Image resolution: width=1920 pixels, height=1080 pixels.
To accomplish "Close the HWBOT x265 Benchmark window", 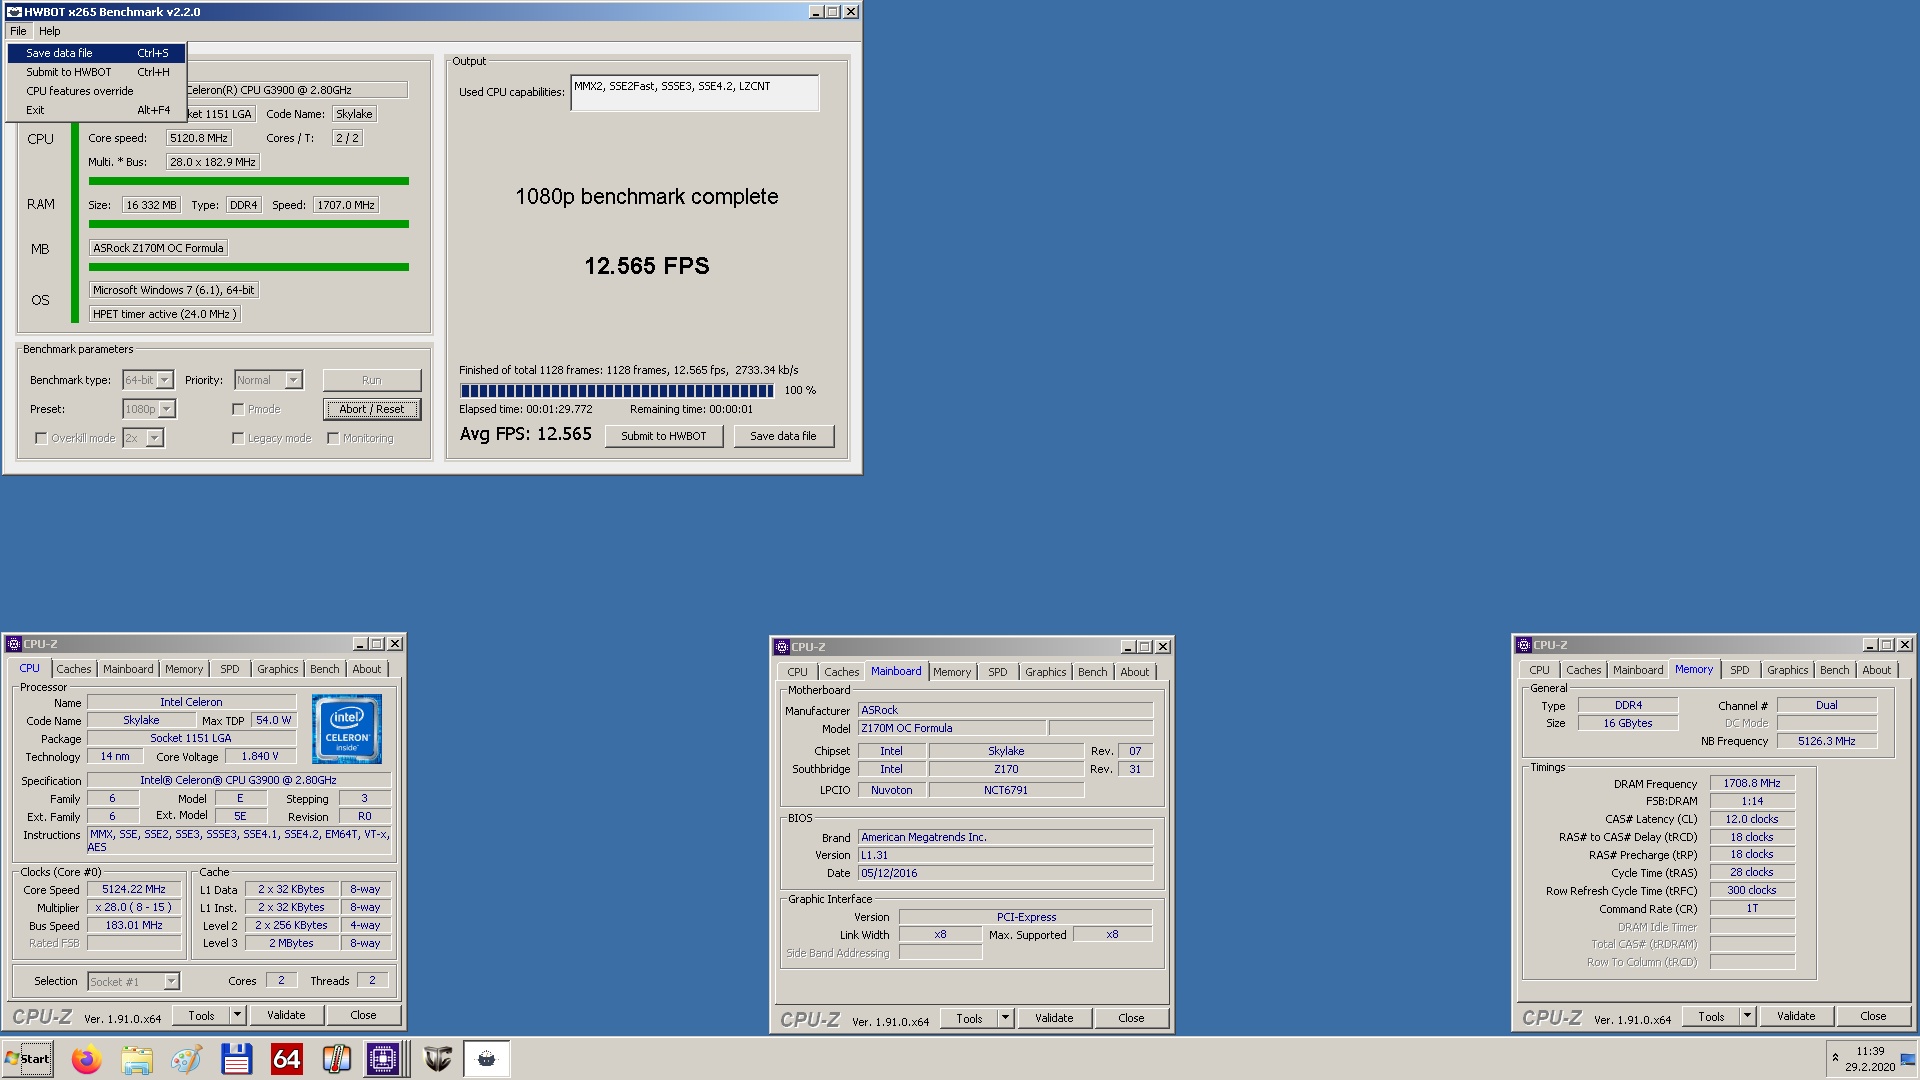I will pos(851,12).
